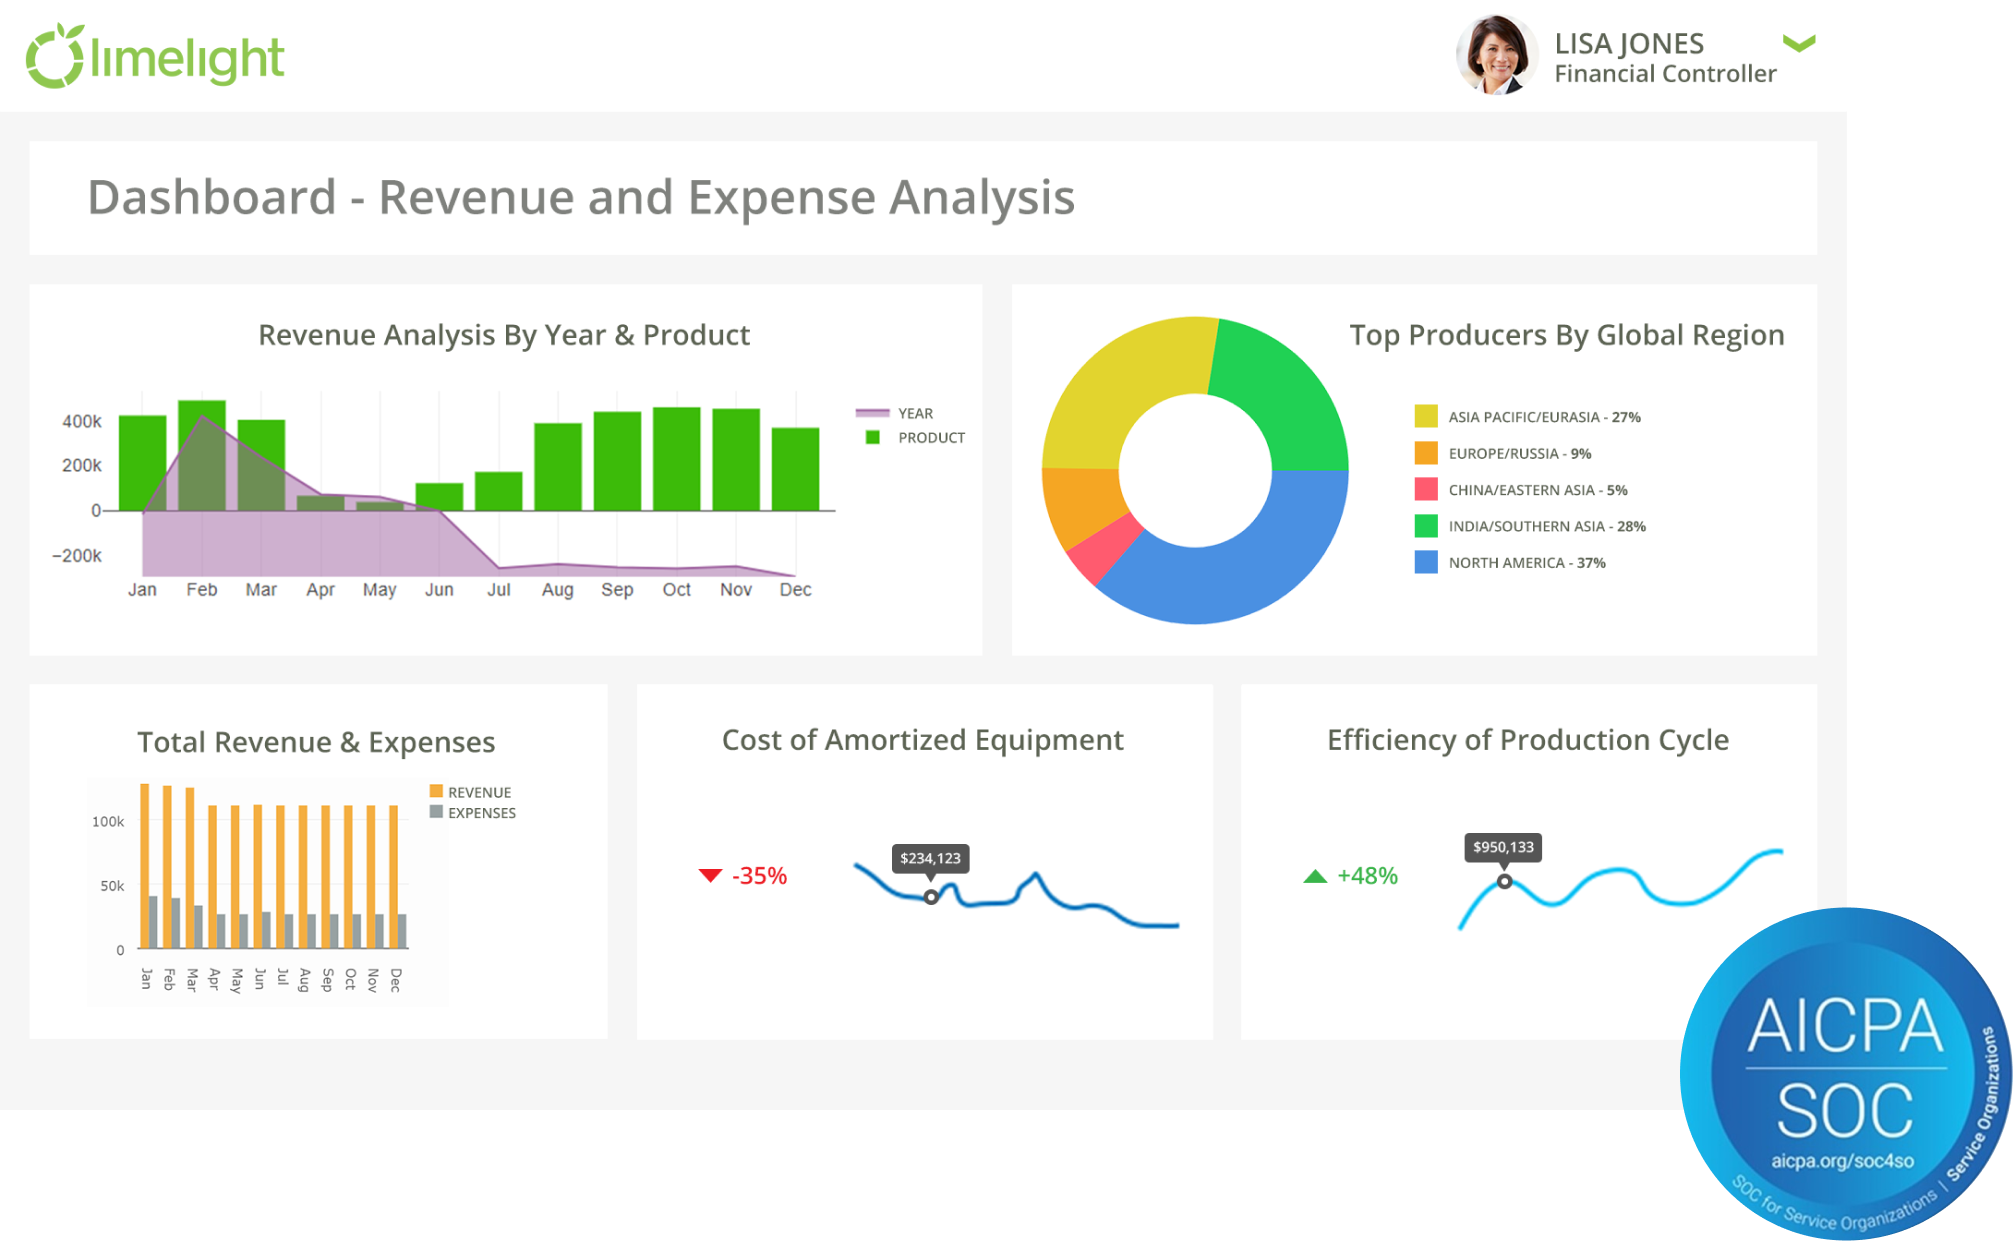This screenshot has height=1241, width=2013.
Task: Click the Asia Pacific/Eurasia yellow swatch
Action: pyautogui.click(x=1426, y=416)
